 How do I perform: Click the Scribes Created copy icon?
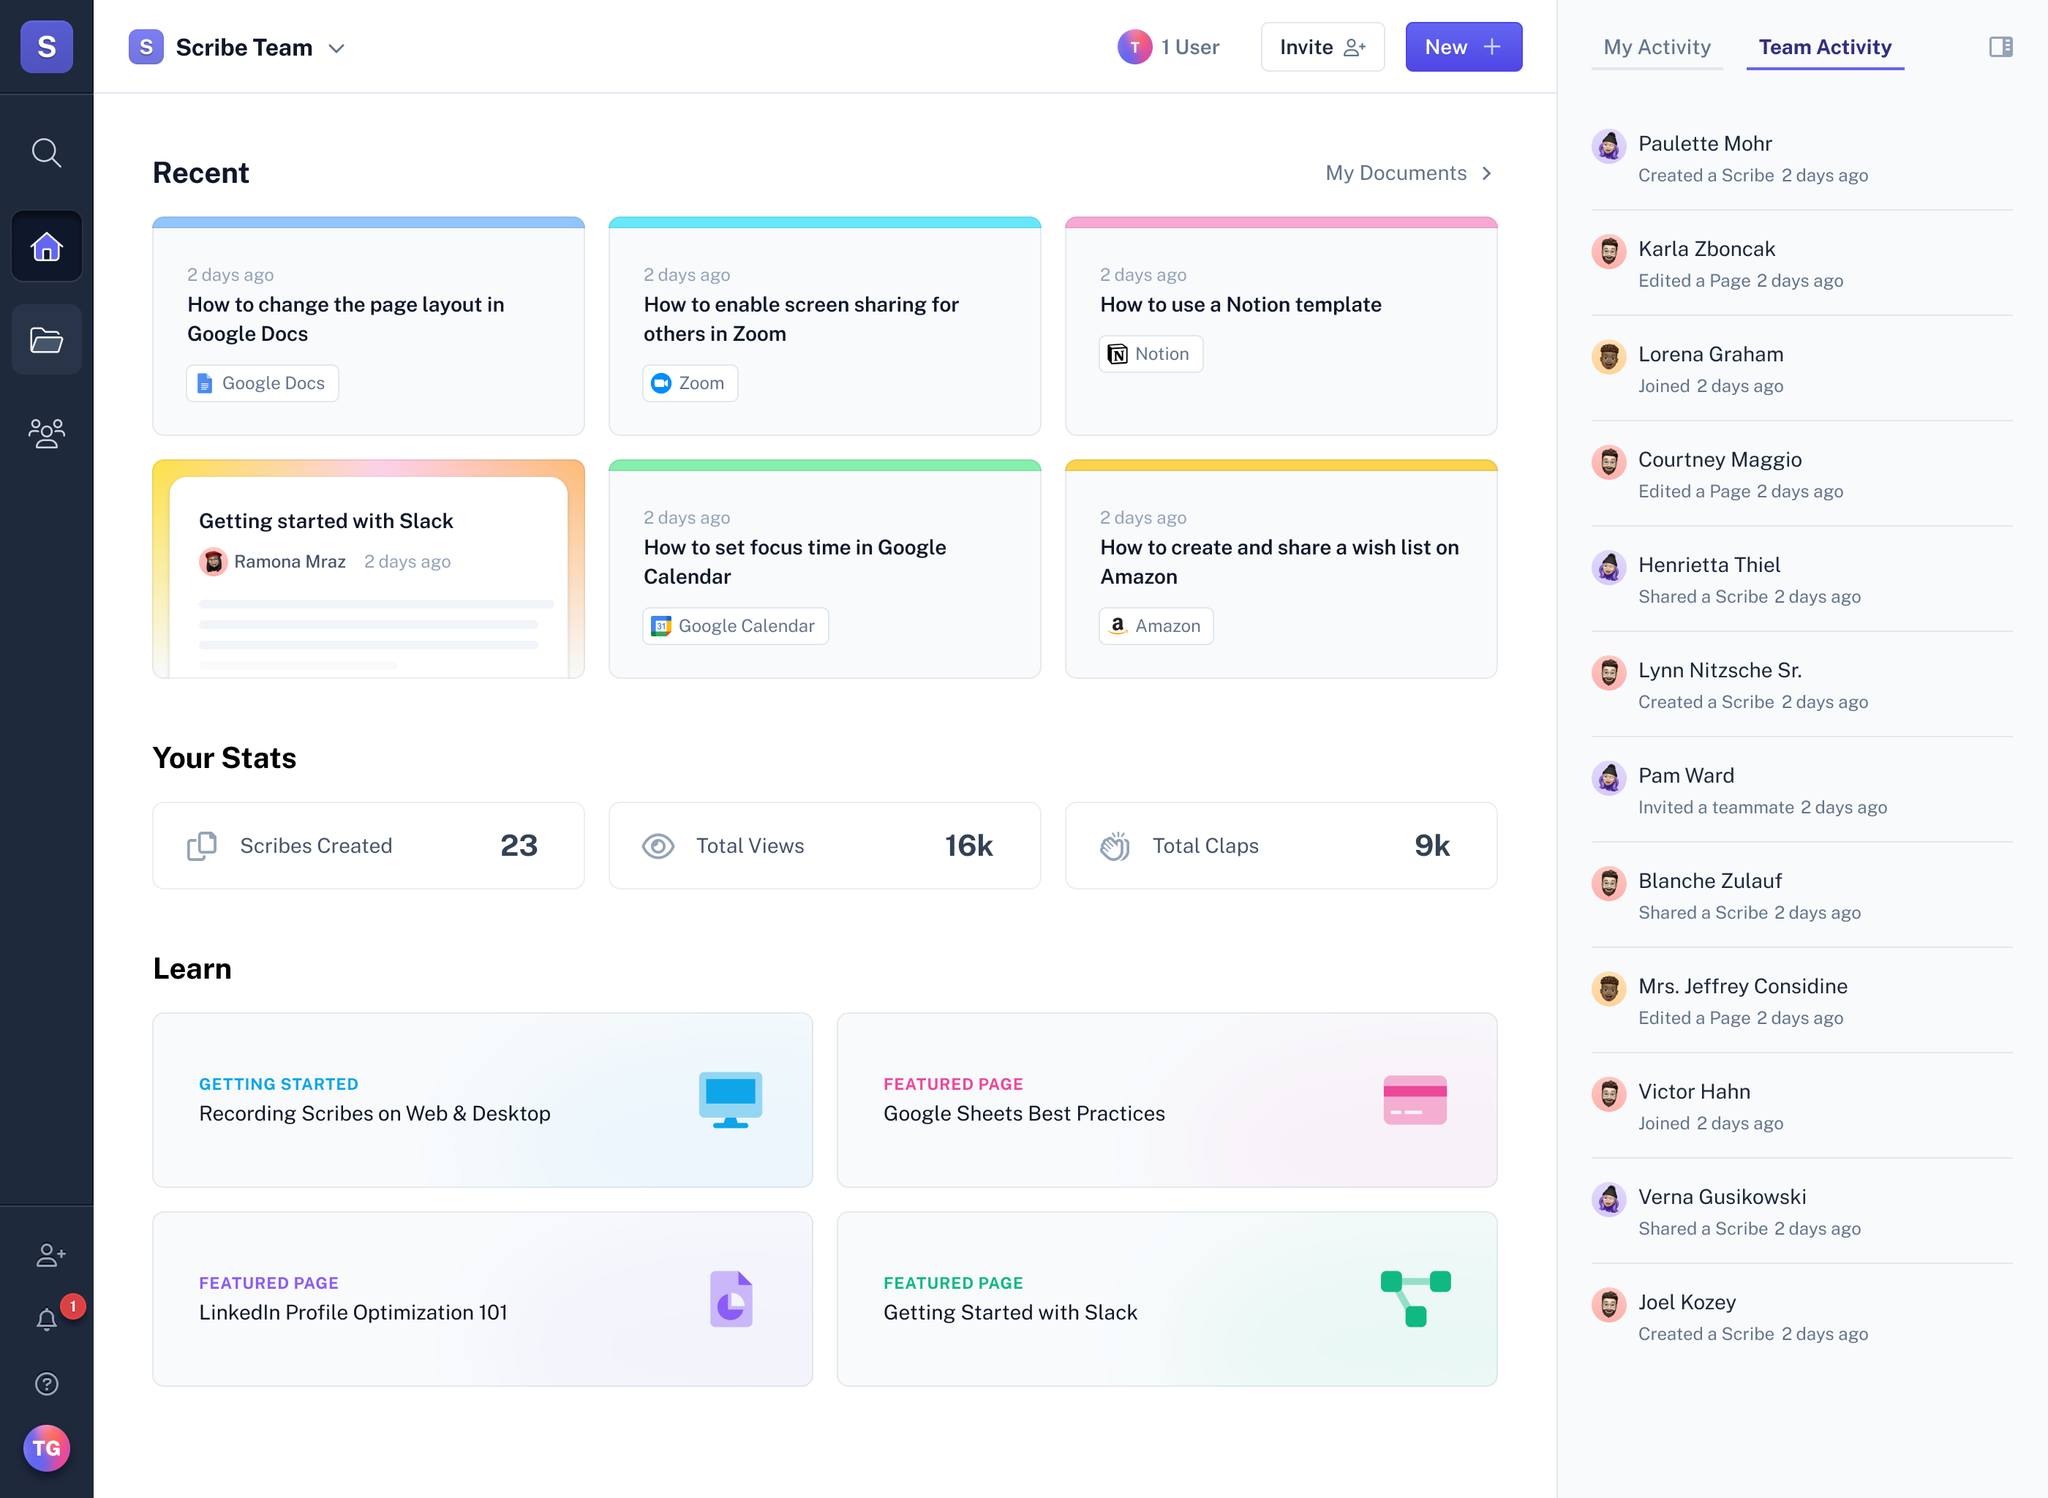coord(202,846)
